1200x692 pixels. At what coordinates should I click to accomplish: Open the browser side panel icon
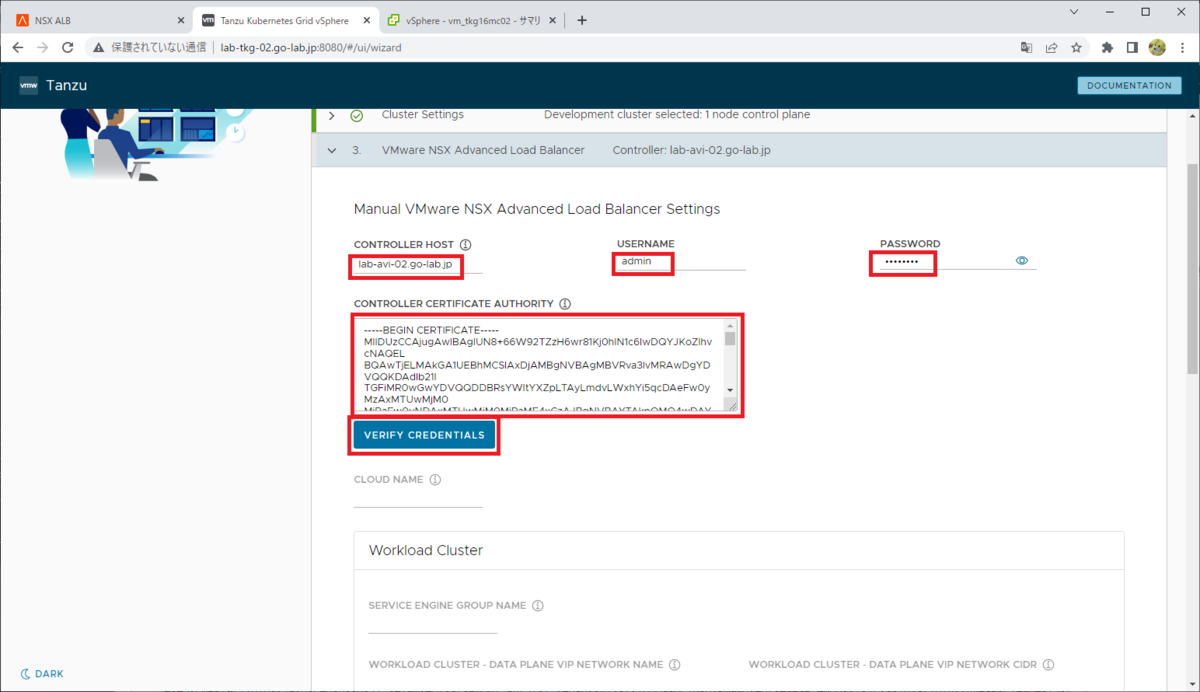(1132, 47)
